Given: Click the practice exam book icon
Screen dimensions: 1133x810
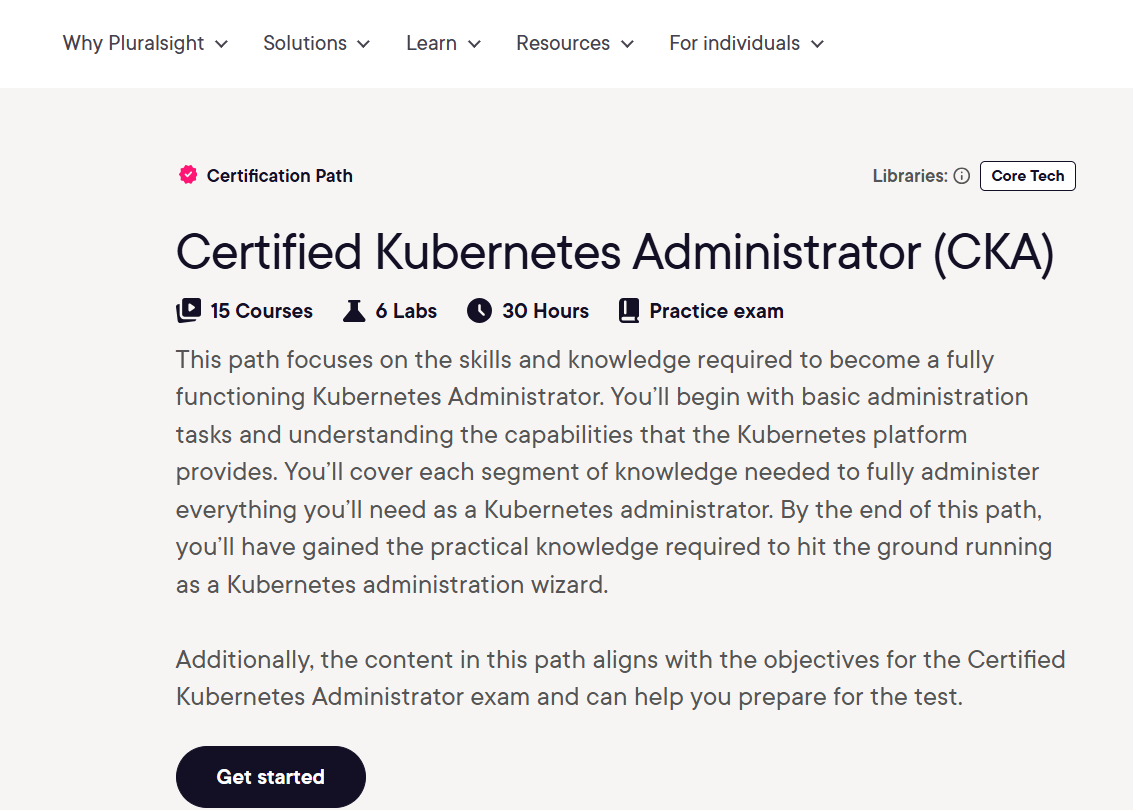Looking at the screenshot, I should click(629, 311).
